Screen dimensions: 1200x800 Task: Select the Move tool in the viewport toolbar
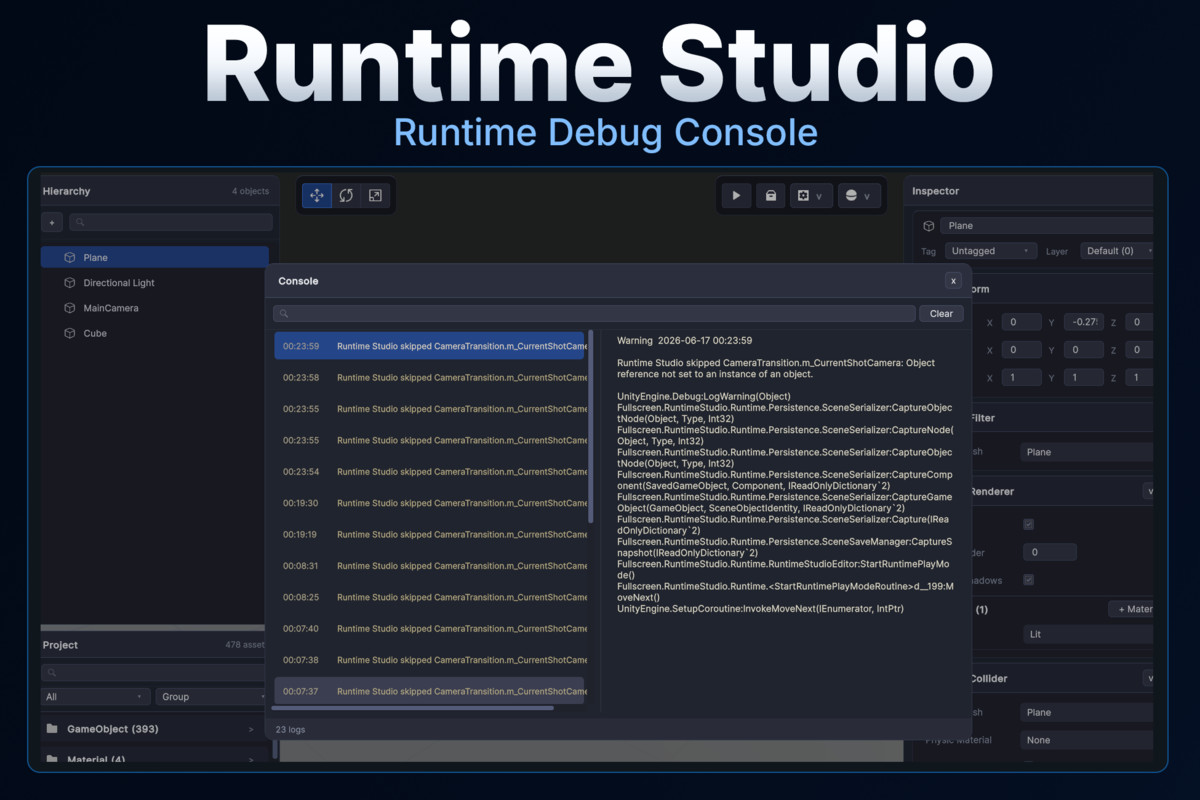(x=317, y=196)
